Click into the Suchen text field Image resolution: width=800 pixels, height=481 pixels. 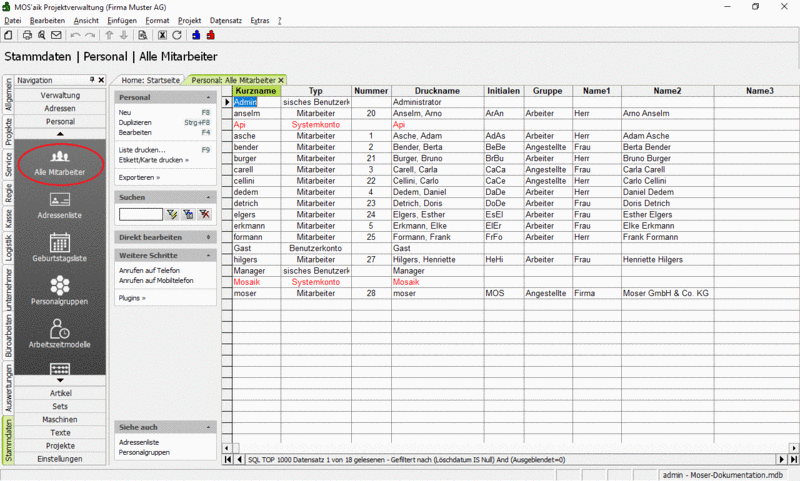[141, 214]
